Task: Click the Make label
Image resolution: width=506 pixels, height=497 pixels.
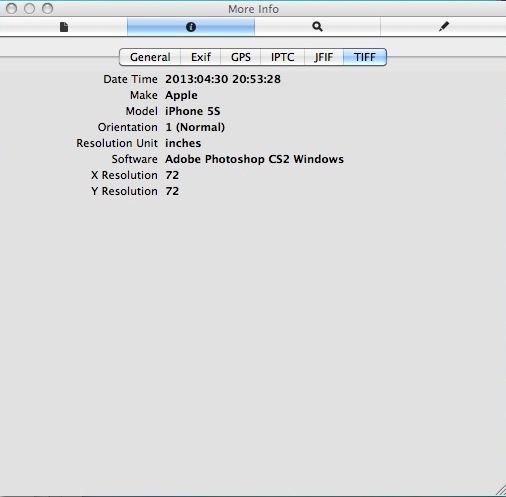Action: [x=144, y=95]
